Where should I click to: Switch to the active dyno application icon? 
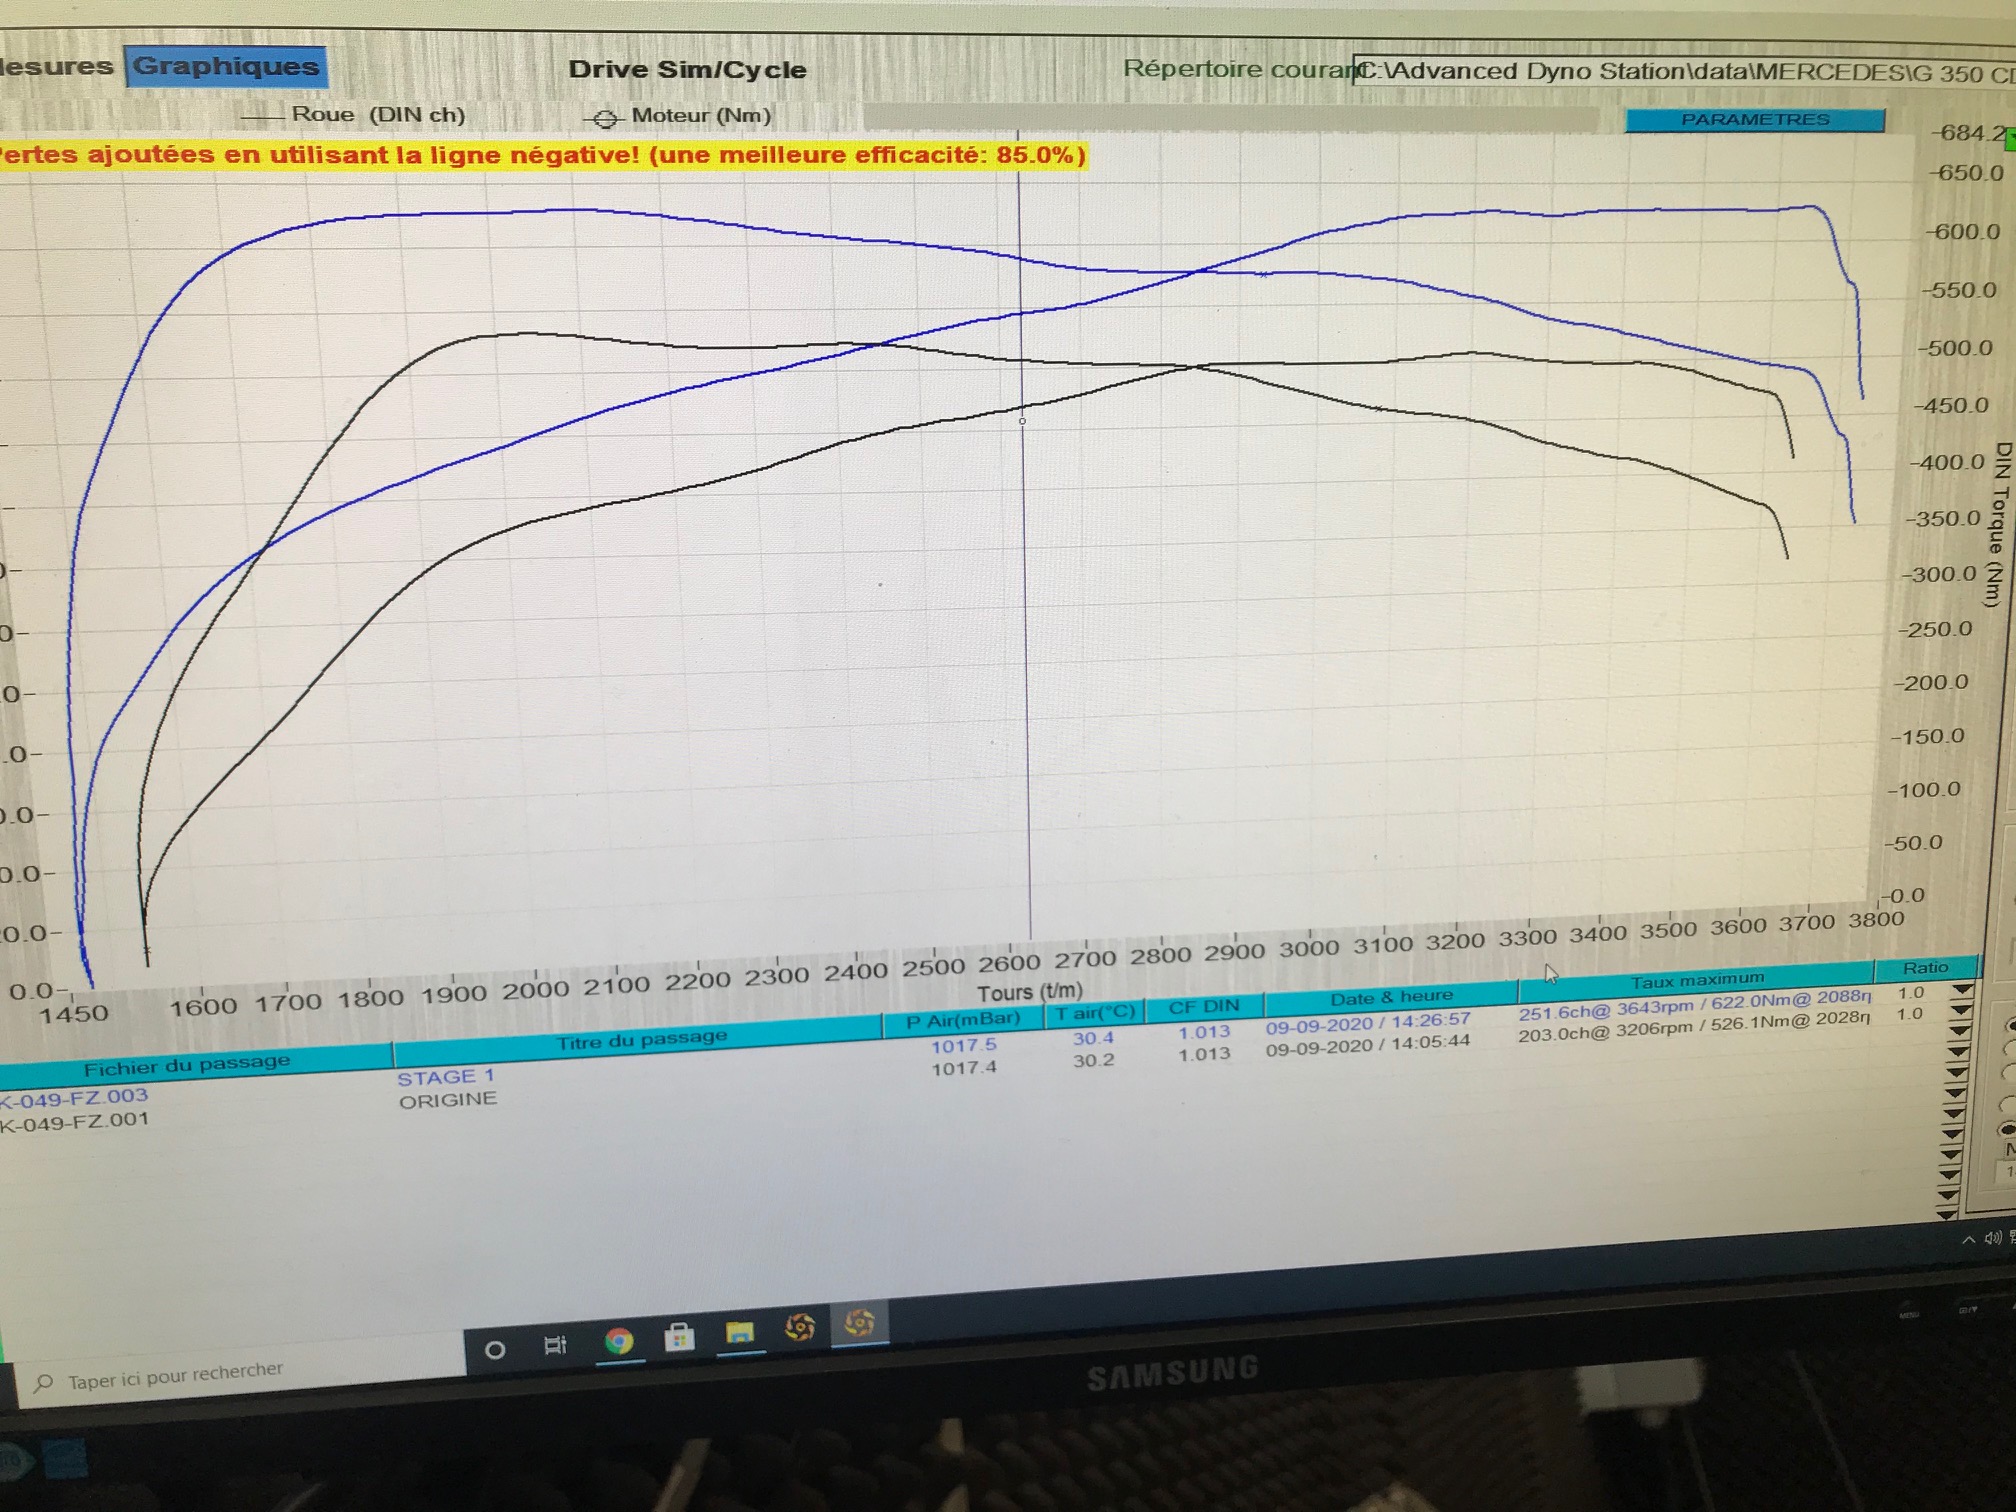859,1325
